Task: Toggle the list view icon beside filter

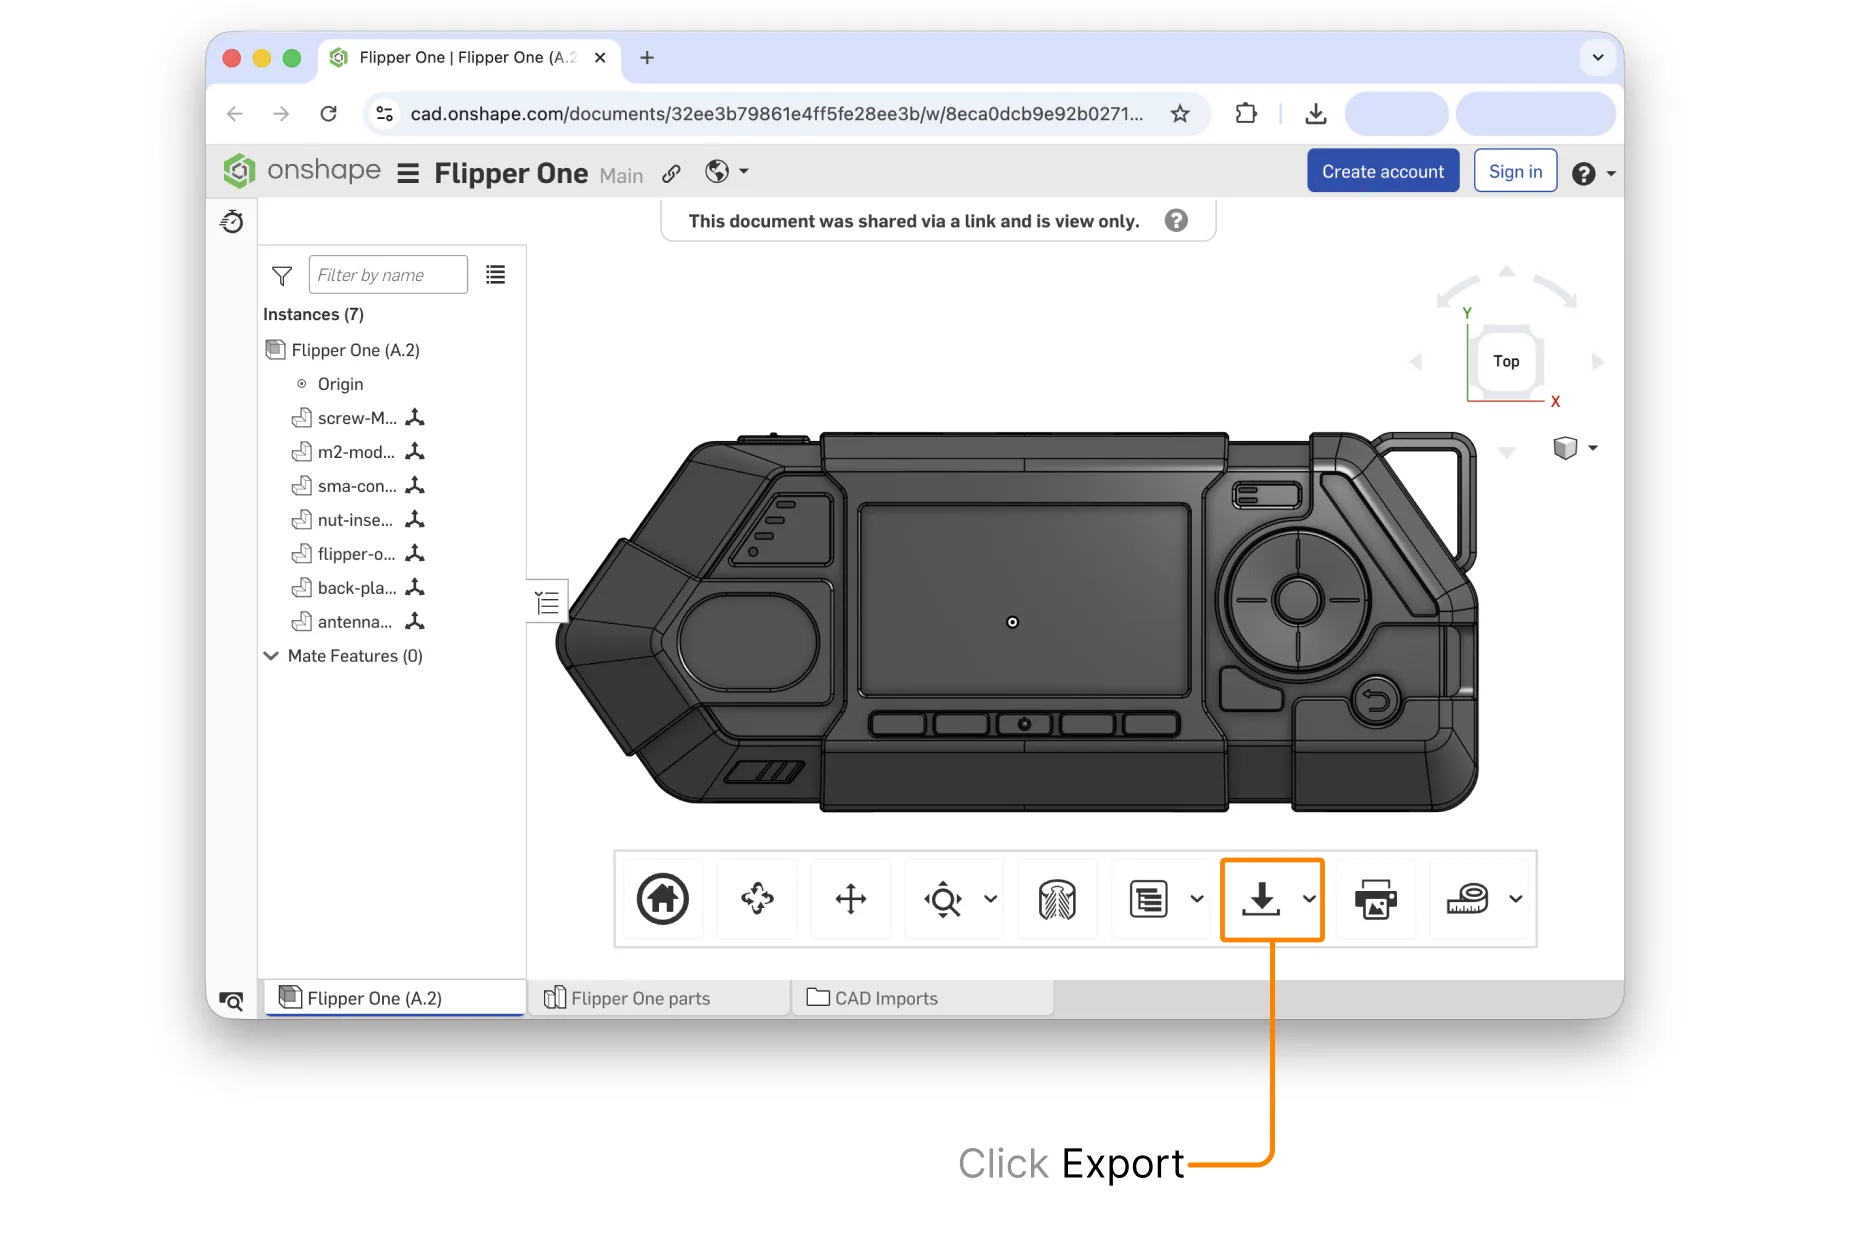Action: [495, 274]
